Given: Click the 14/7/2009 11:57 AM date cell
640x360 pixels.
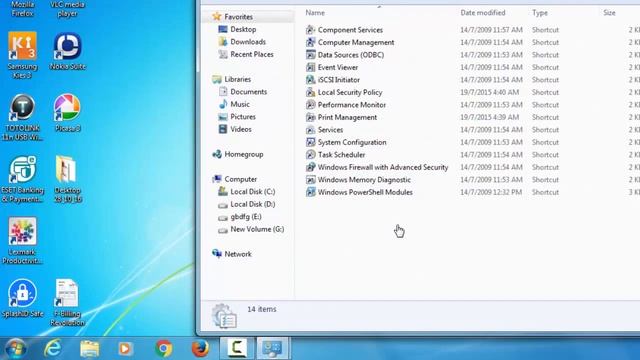Looking at the screenshot, I should click(491, 30).
